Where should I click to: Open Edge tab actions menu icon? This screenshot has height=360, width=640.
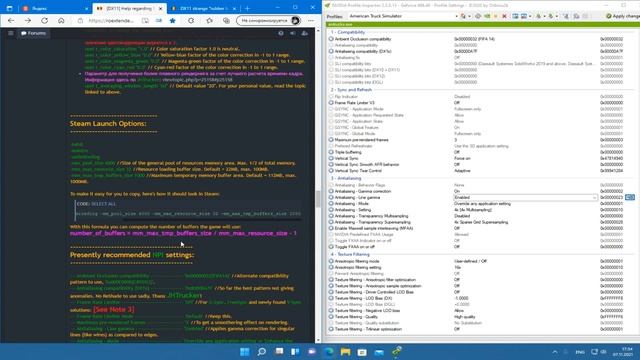point(9,8)
